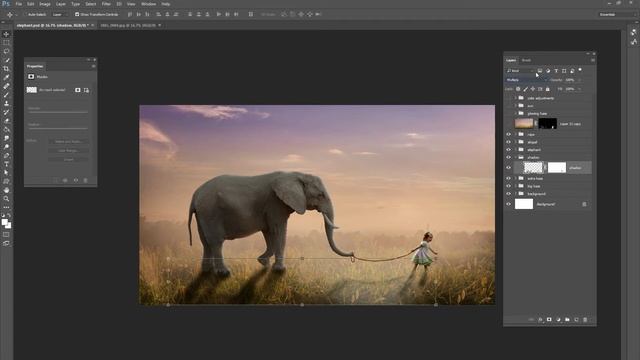Select the Clone Stamp tool
Screen dimensions: 640x360
[6, 104]
